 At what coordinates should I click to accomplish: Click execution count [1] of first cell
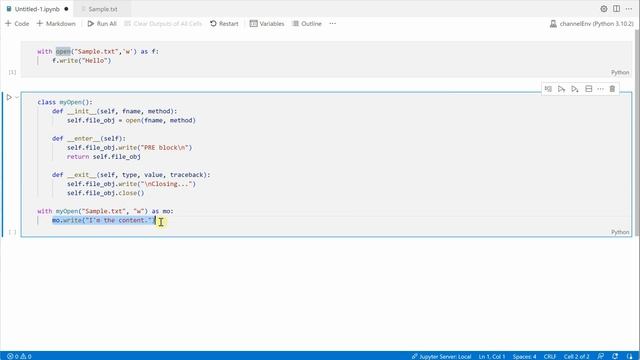[12, 72]
